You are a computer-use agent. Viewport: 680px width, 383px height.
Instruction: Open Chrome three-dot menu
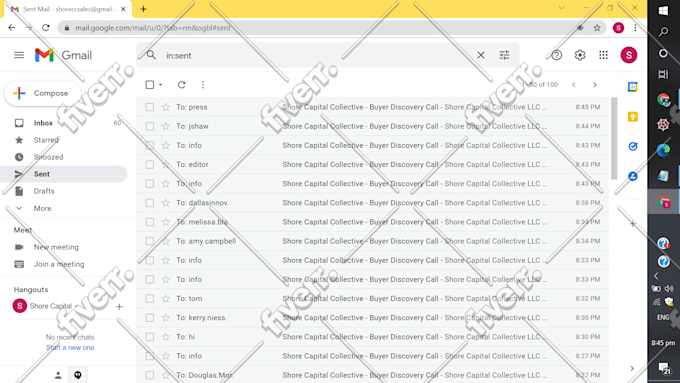pos(635,28)
